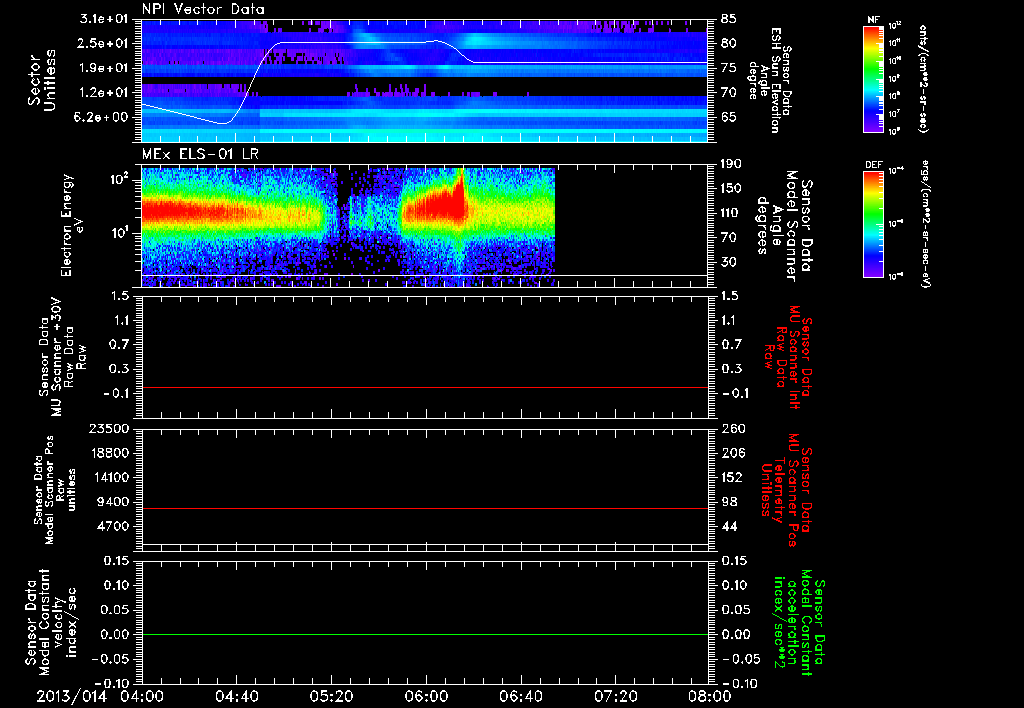Click the 206 telemetry tick label
This screenshot has width=1024, height=708.
[x=733, y=453]
